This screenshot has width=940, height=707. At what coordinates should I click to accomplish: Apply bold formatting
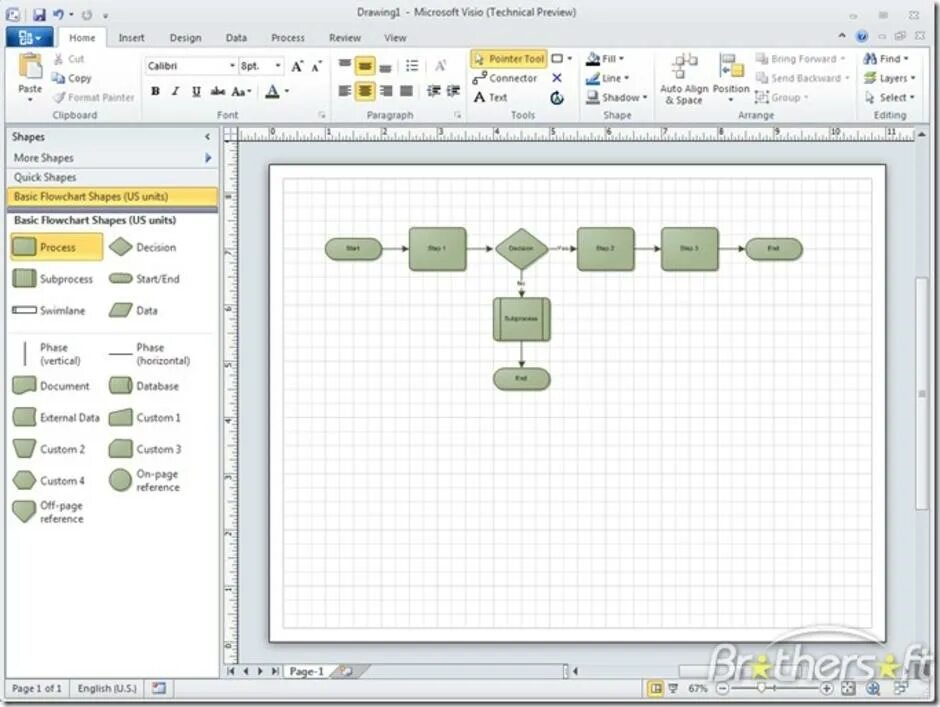[155, 90]
